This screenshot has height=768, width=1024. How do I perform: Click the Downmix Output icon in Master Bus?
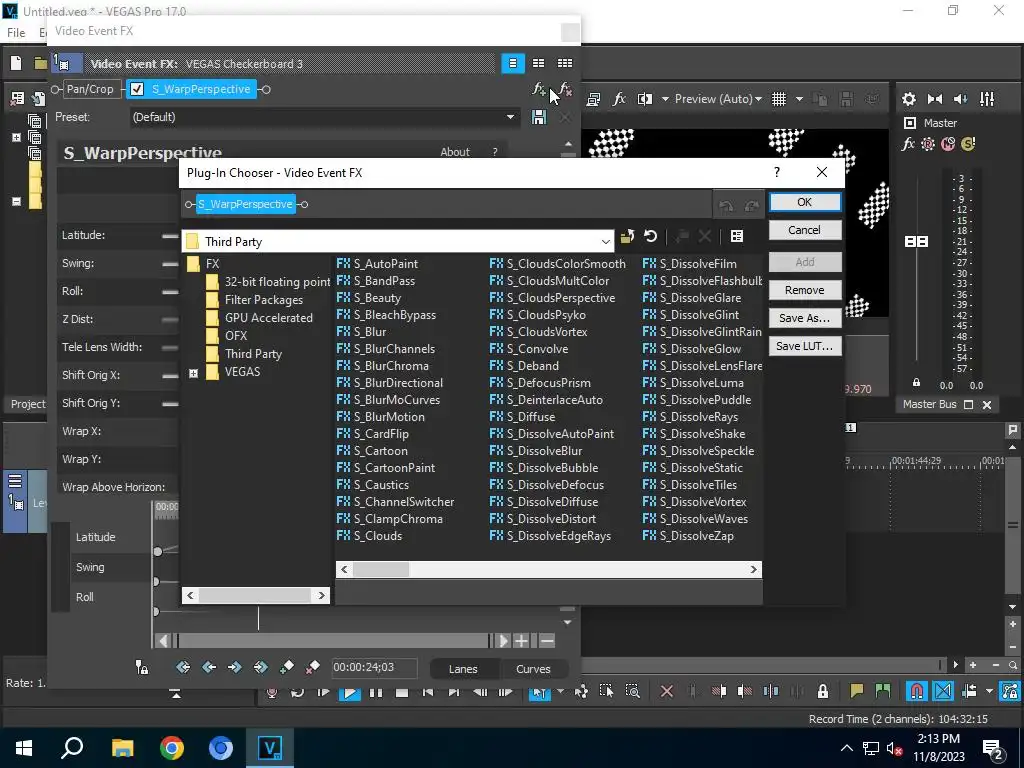pos(935,99)
